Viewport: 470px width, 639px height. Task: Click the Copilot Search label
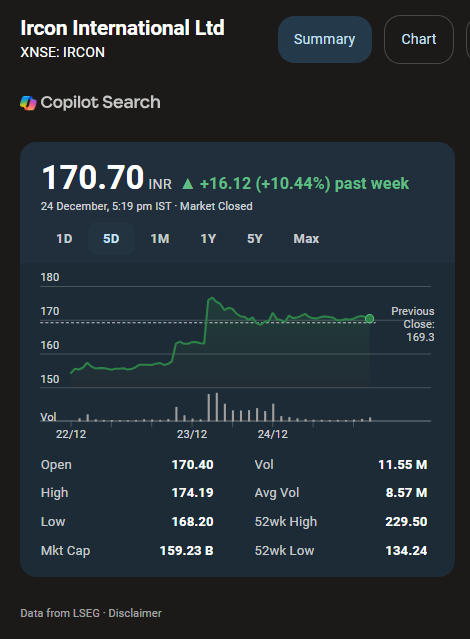100,102
